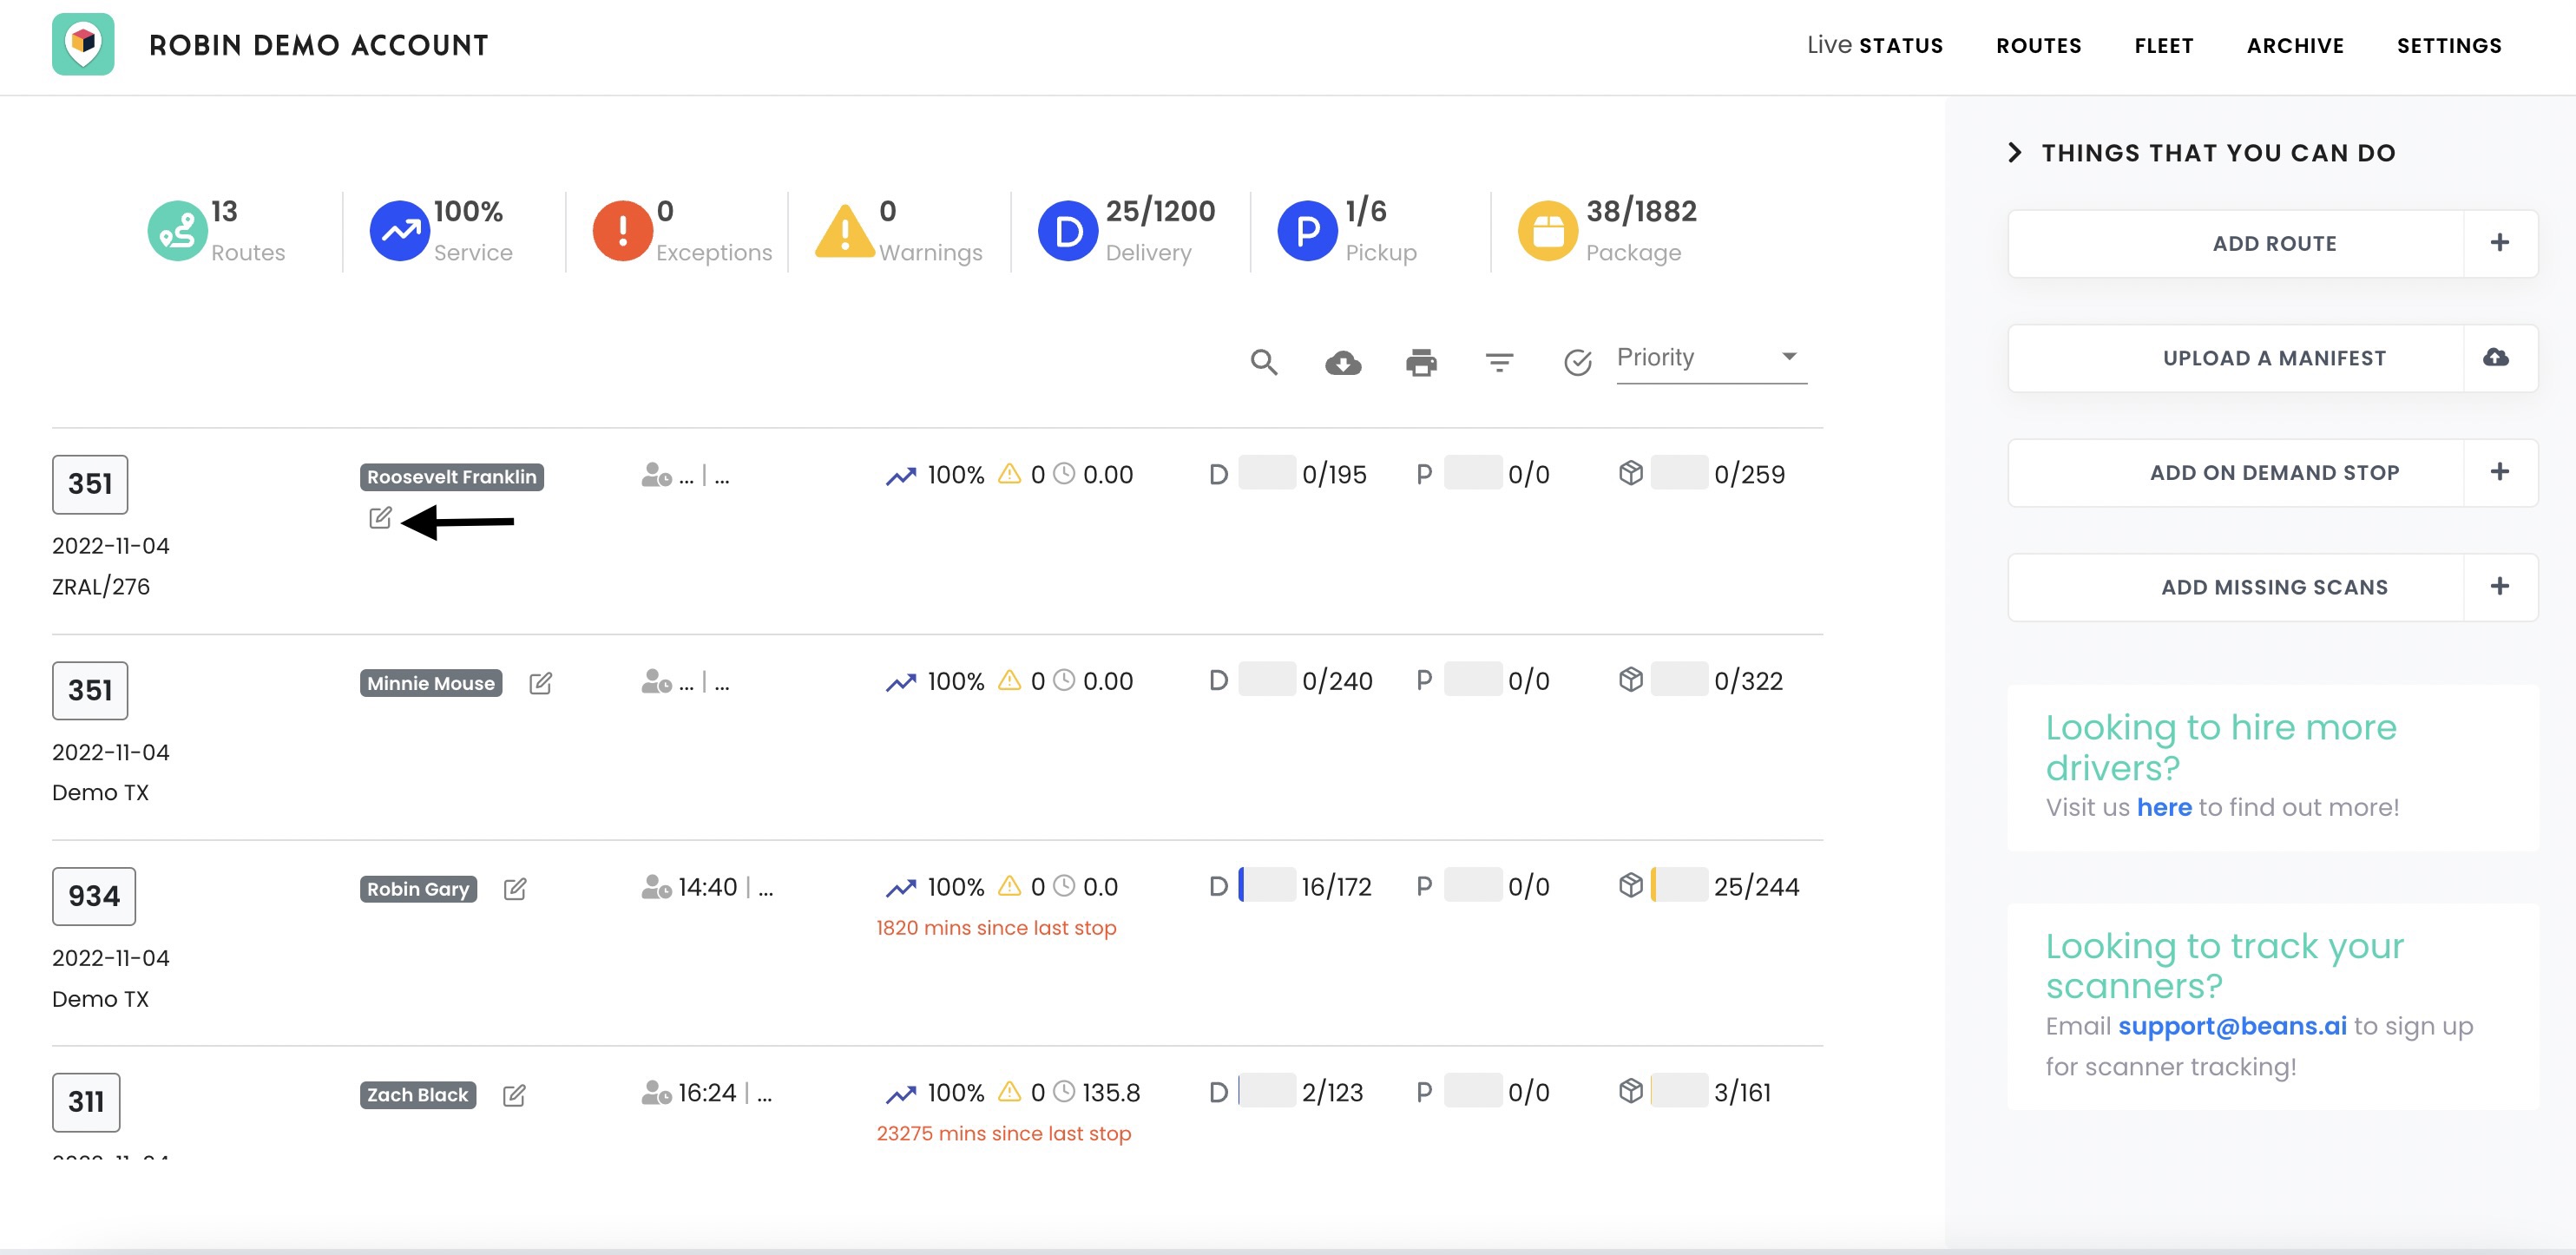
Task: Click the Beans logo in header
Action: pos(83,44)
